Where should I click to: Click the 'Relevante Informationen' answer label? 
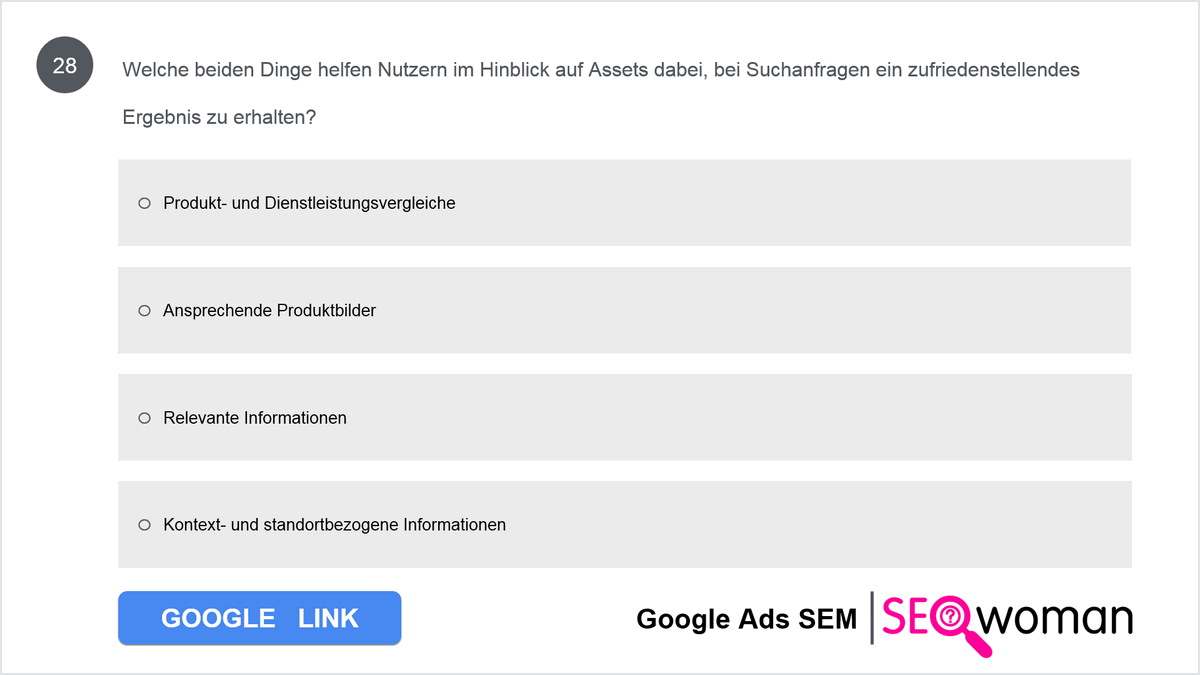255,417
